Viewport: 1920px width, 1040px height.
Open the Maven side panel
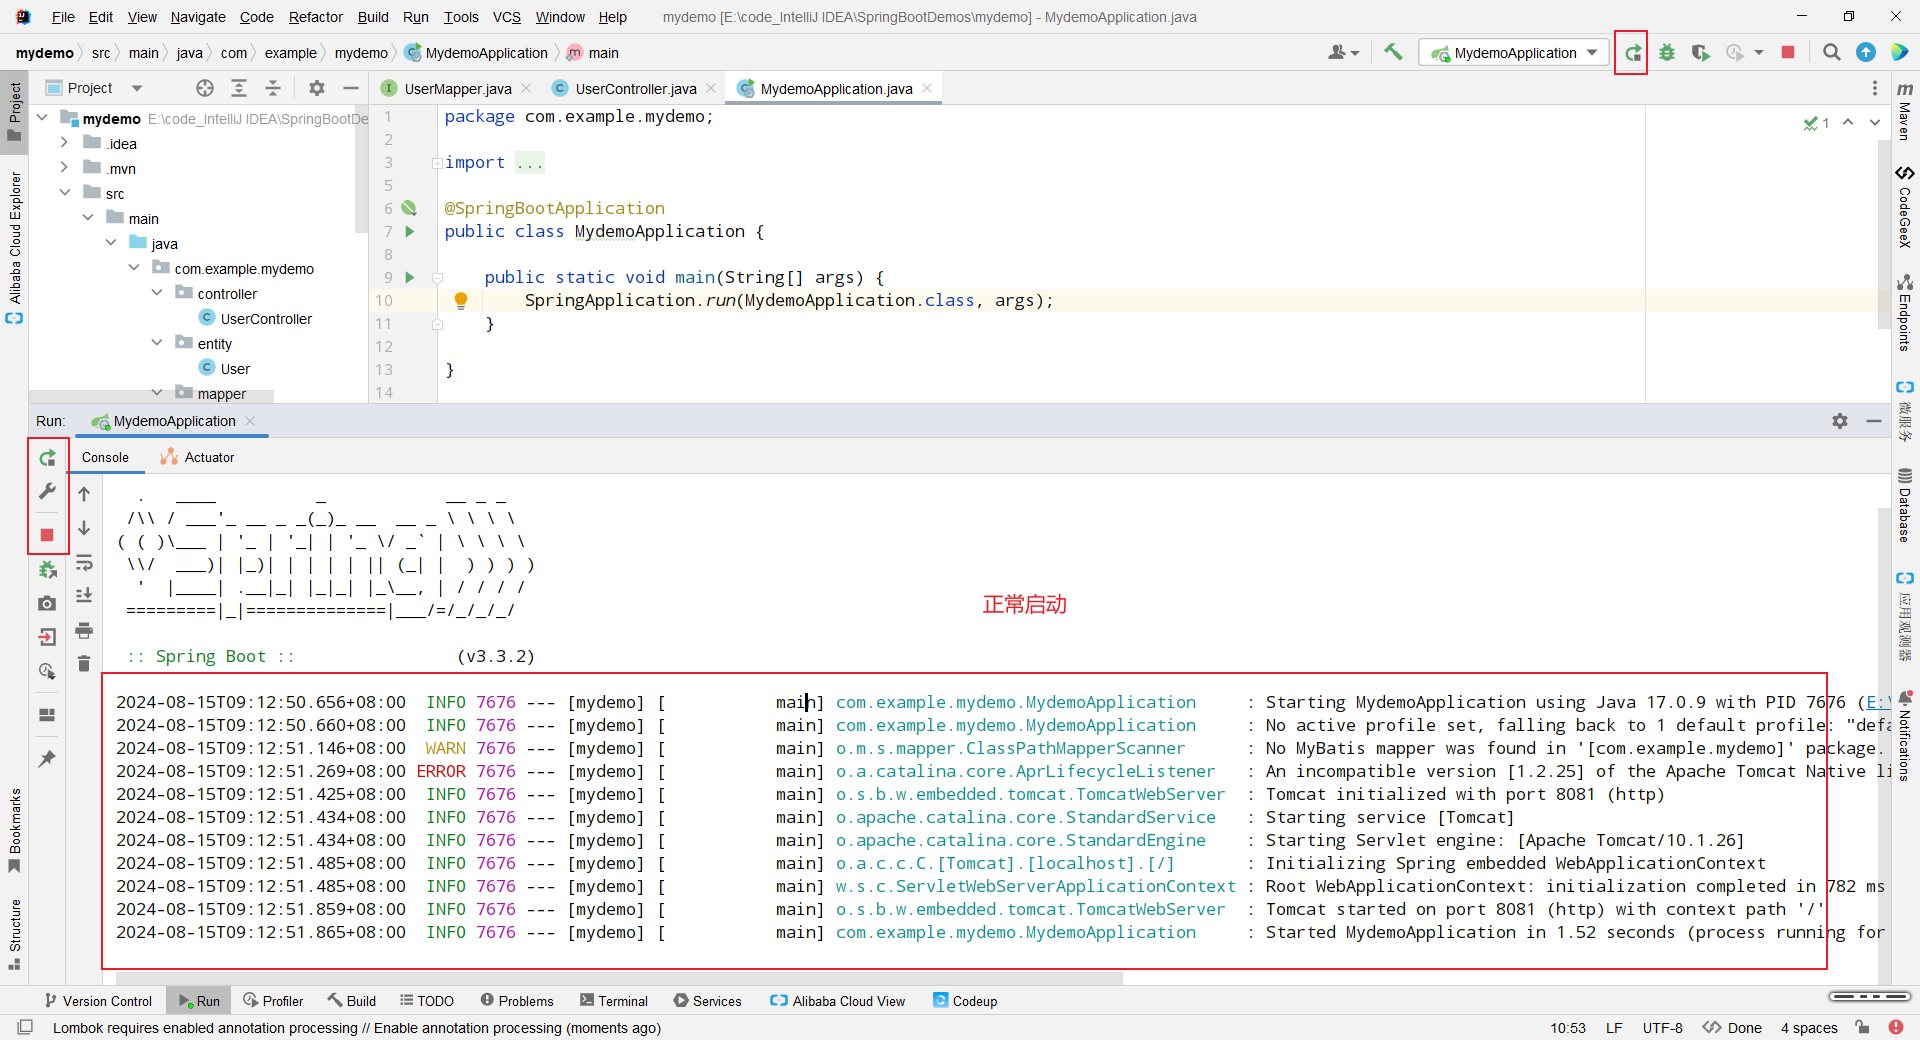(1905, 113)
